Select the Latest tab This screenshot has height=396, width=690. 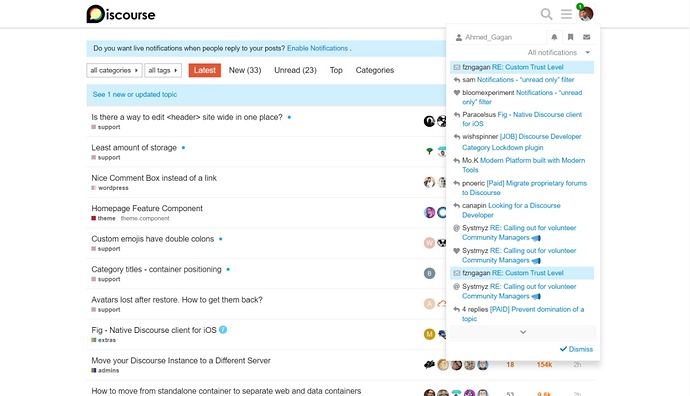[x=205, y=70]
